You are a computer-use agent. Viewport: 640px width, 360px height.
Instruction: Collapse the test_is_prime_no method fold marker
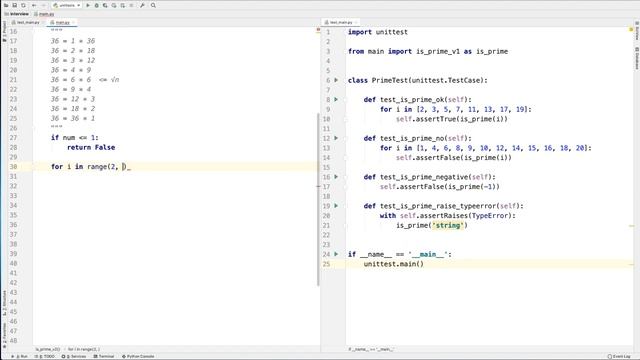click(x=345, y=138)
